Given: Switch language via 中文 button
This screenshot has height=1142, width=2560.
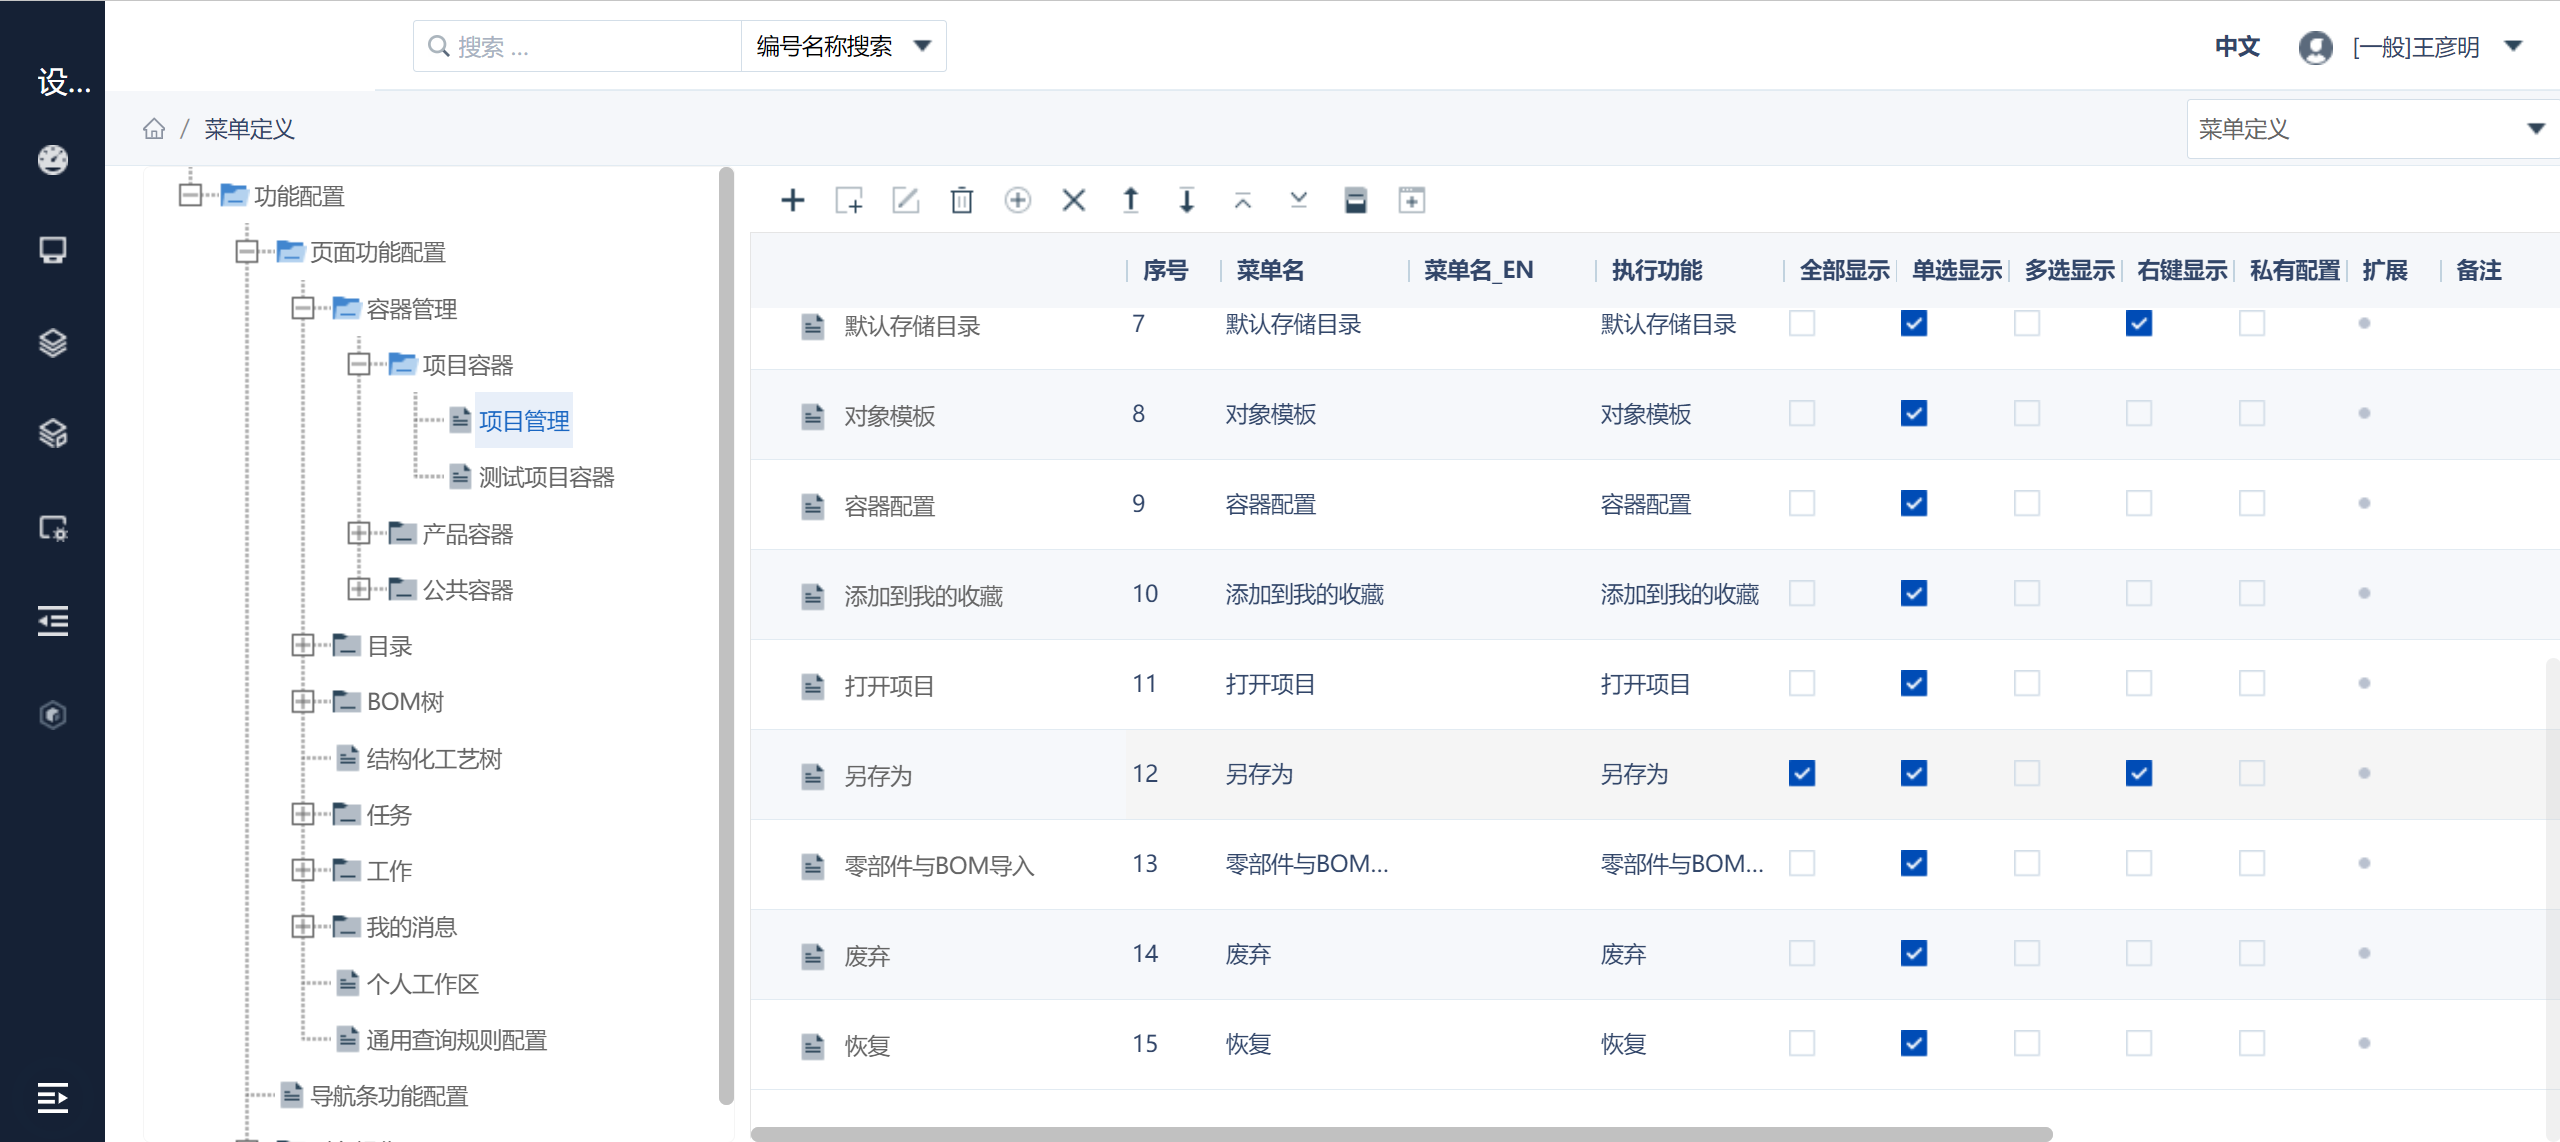Looking at the screenshot, I should (x=2237, y=47).
